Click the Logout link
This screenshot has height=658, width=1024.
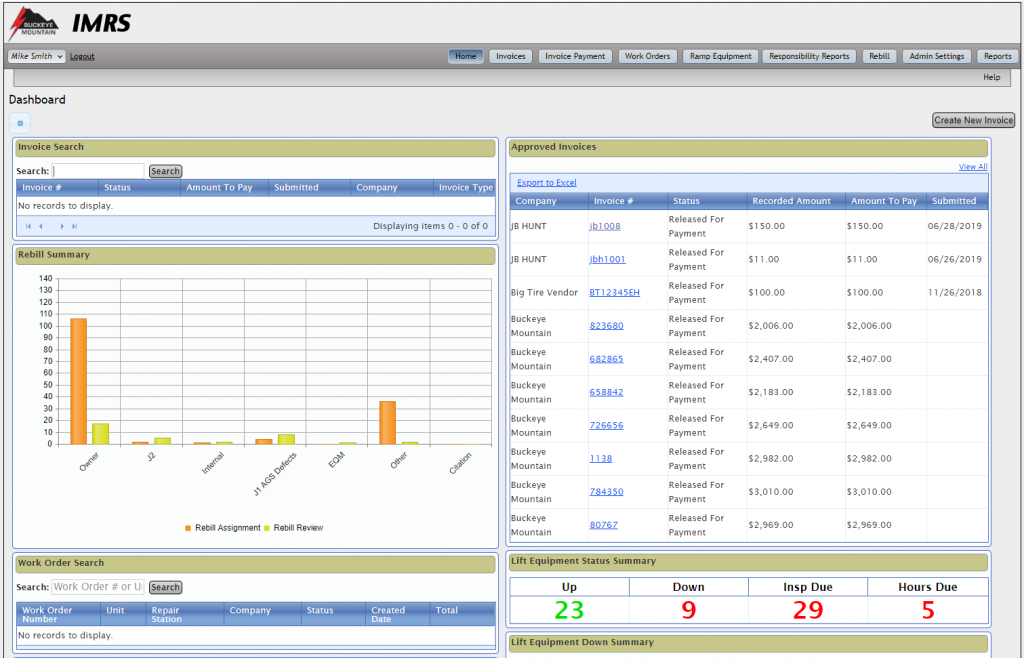coord(82,56)
